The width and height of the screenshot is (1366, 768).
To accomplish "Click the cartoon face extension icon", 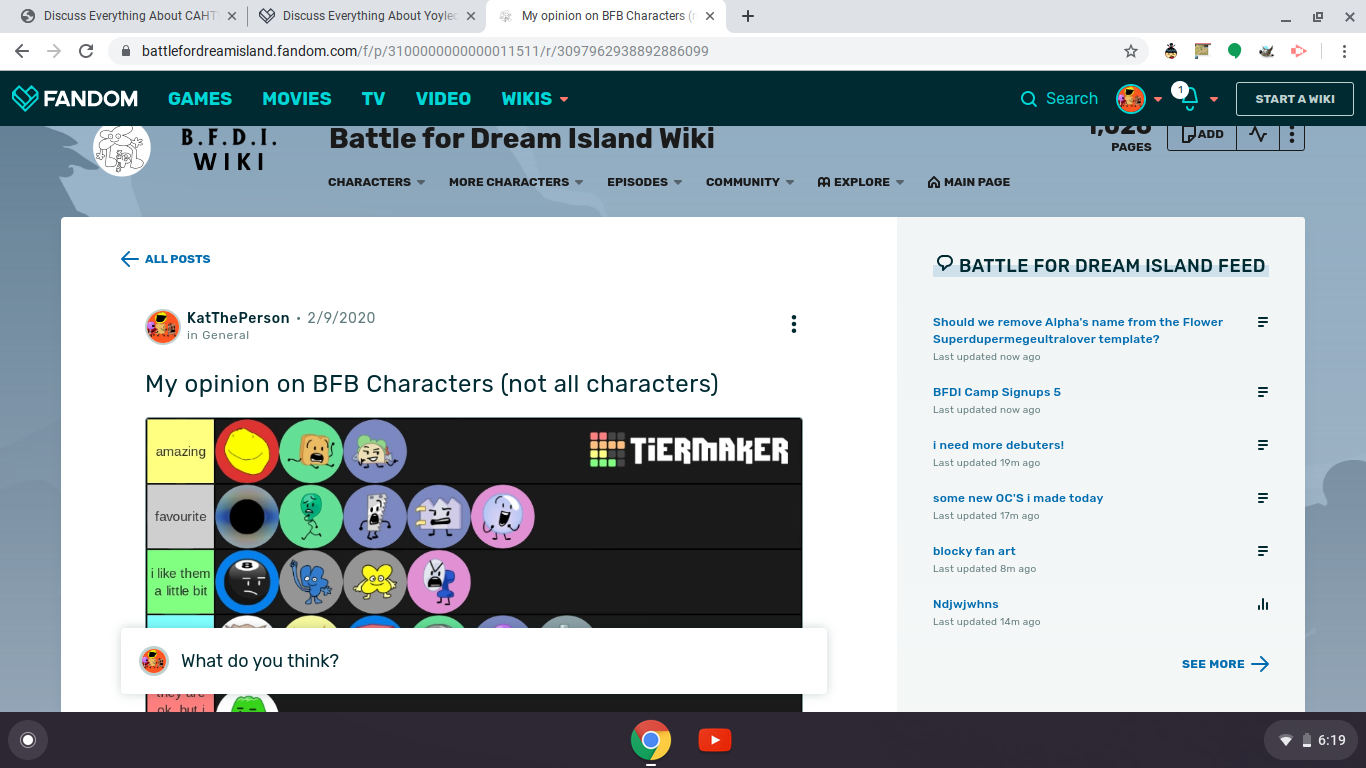I will pos(1171,51).
